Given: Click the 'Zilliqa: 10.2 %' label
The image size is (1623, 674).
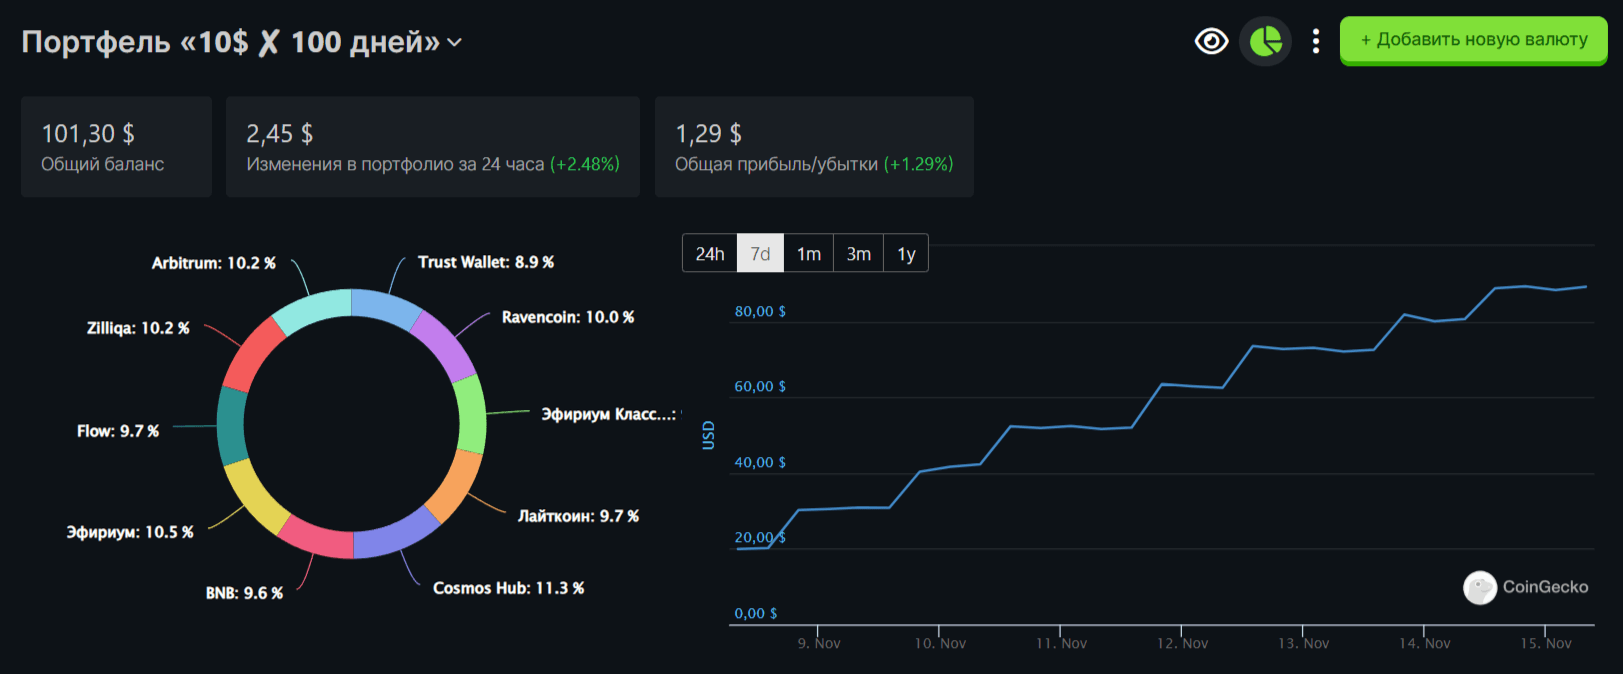Looking at the screenshot, I should click(138, 328).
